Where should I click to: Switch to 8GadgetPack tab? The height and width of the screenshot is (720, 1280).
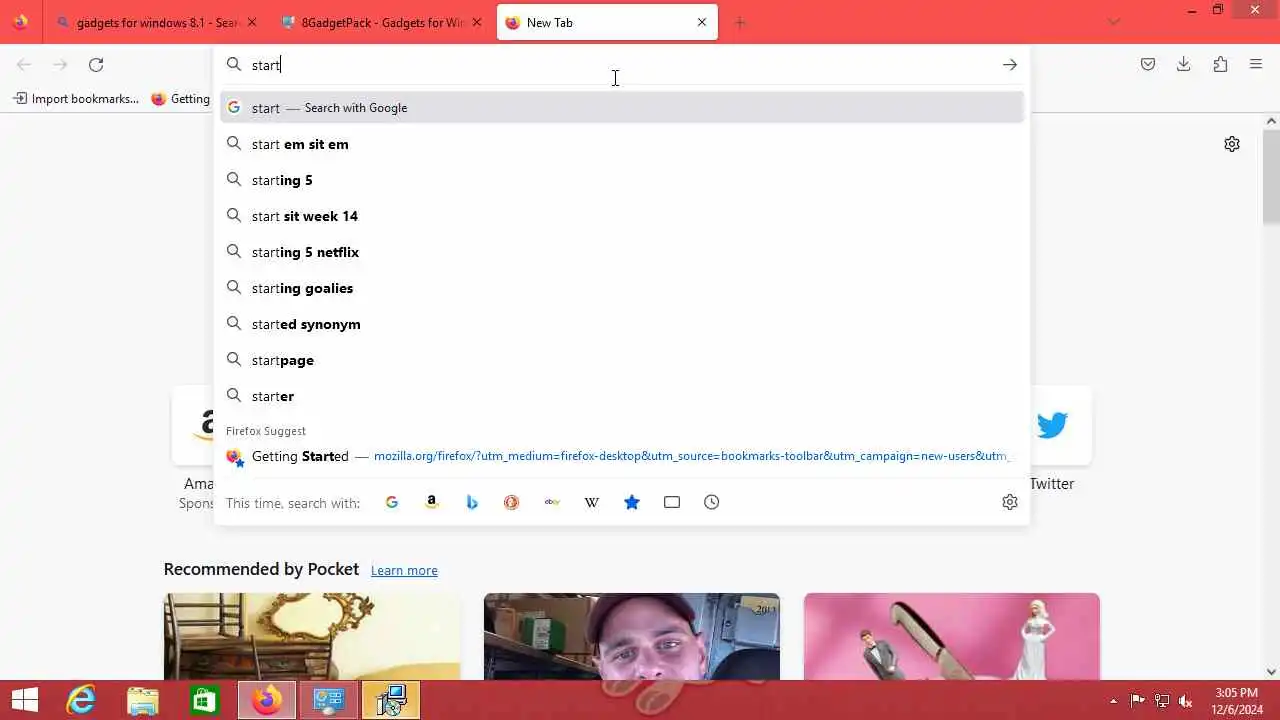pos(382,22)
